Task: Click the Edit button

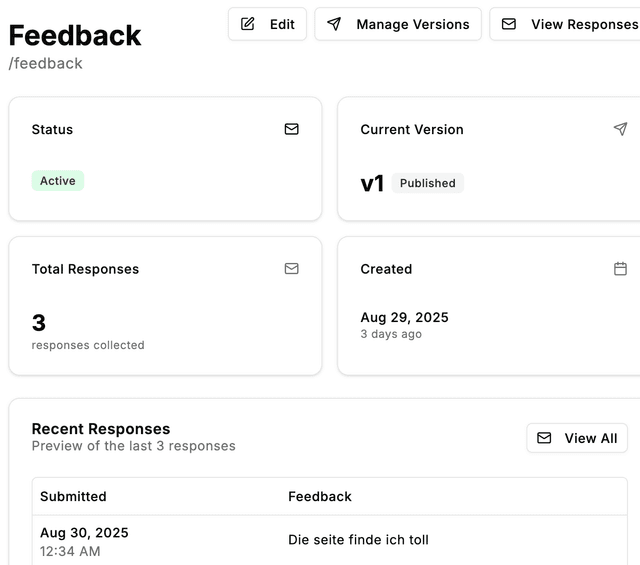Action: click(267, 24)
